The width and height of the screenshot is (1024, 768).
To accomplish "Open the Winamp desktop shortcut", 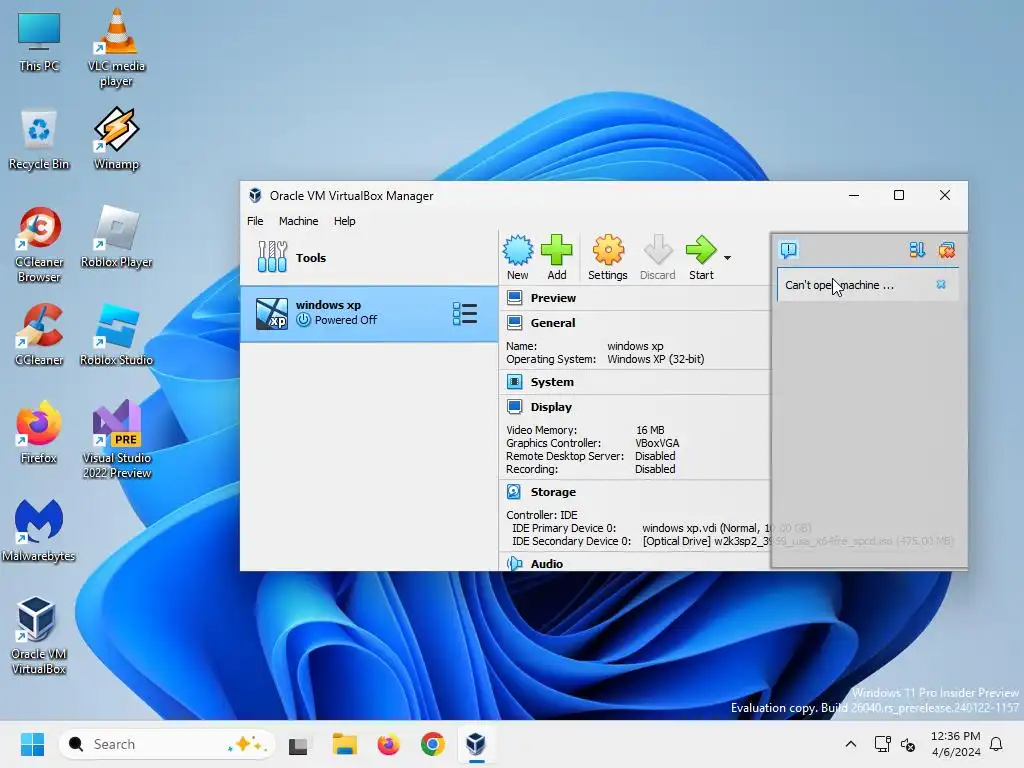I will (x=116, y=139).
